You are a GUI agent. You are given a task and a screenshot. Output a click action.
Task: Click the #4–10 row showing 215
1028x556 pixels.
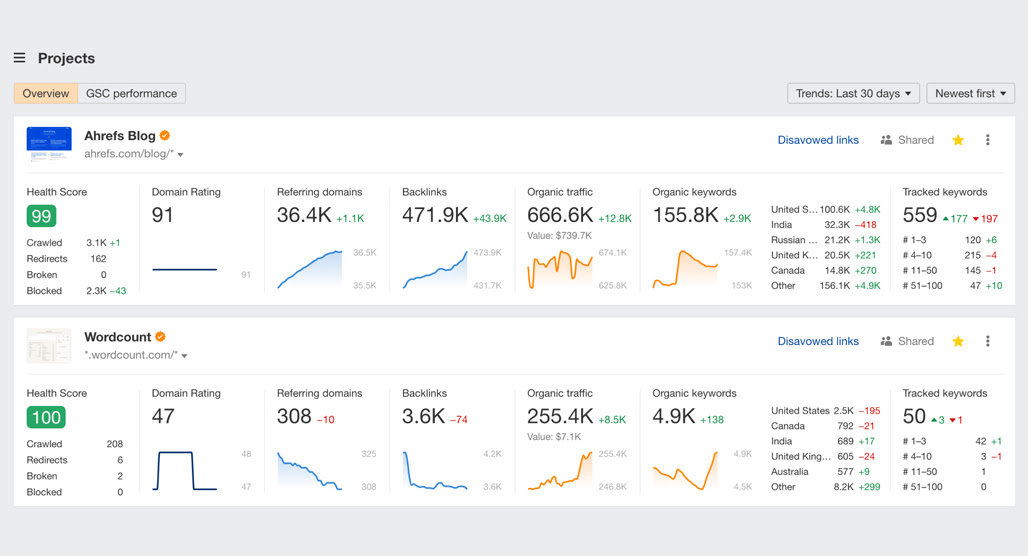click(950, 255)
